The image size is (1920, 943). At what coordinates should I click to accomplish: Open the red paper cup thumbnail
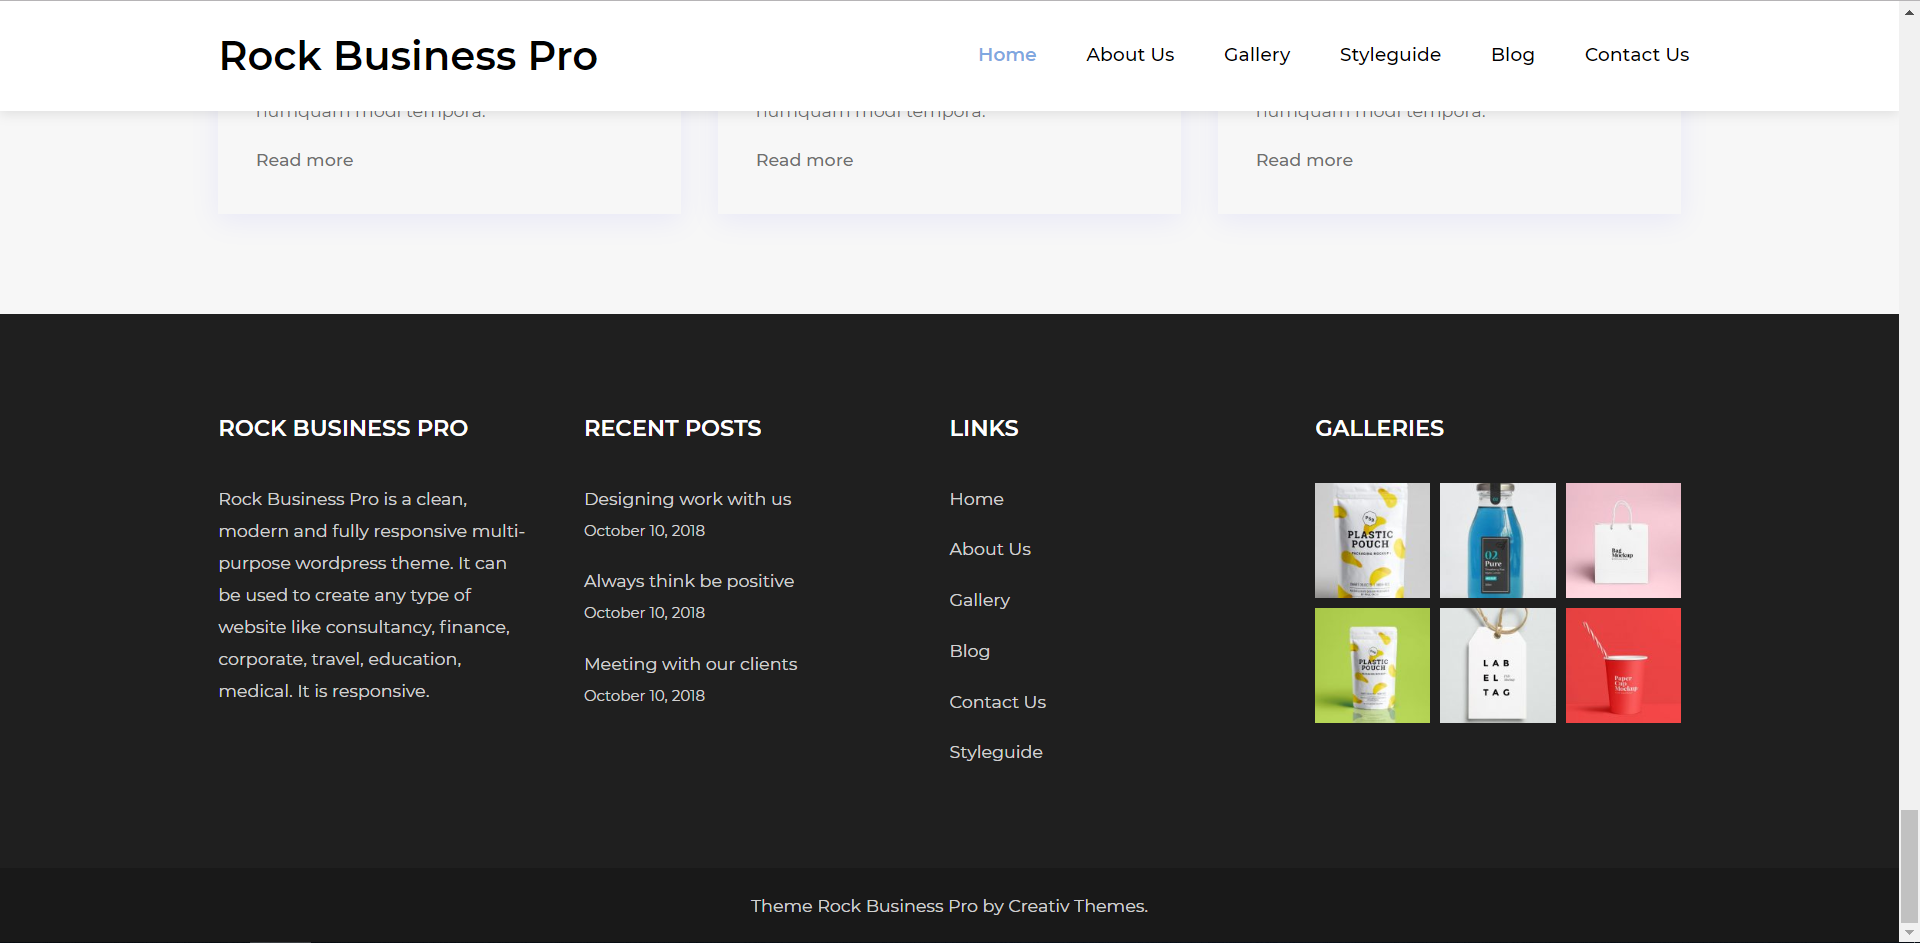coord(1622,665)
